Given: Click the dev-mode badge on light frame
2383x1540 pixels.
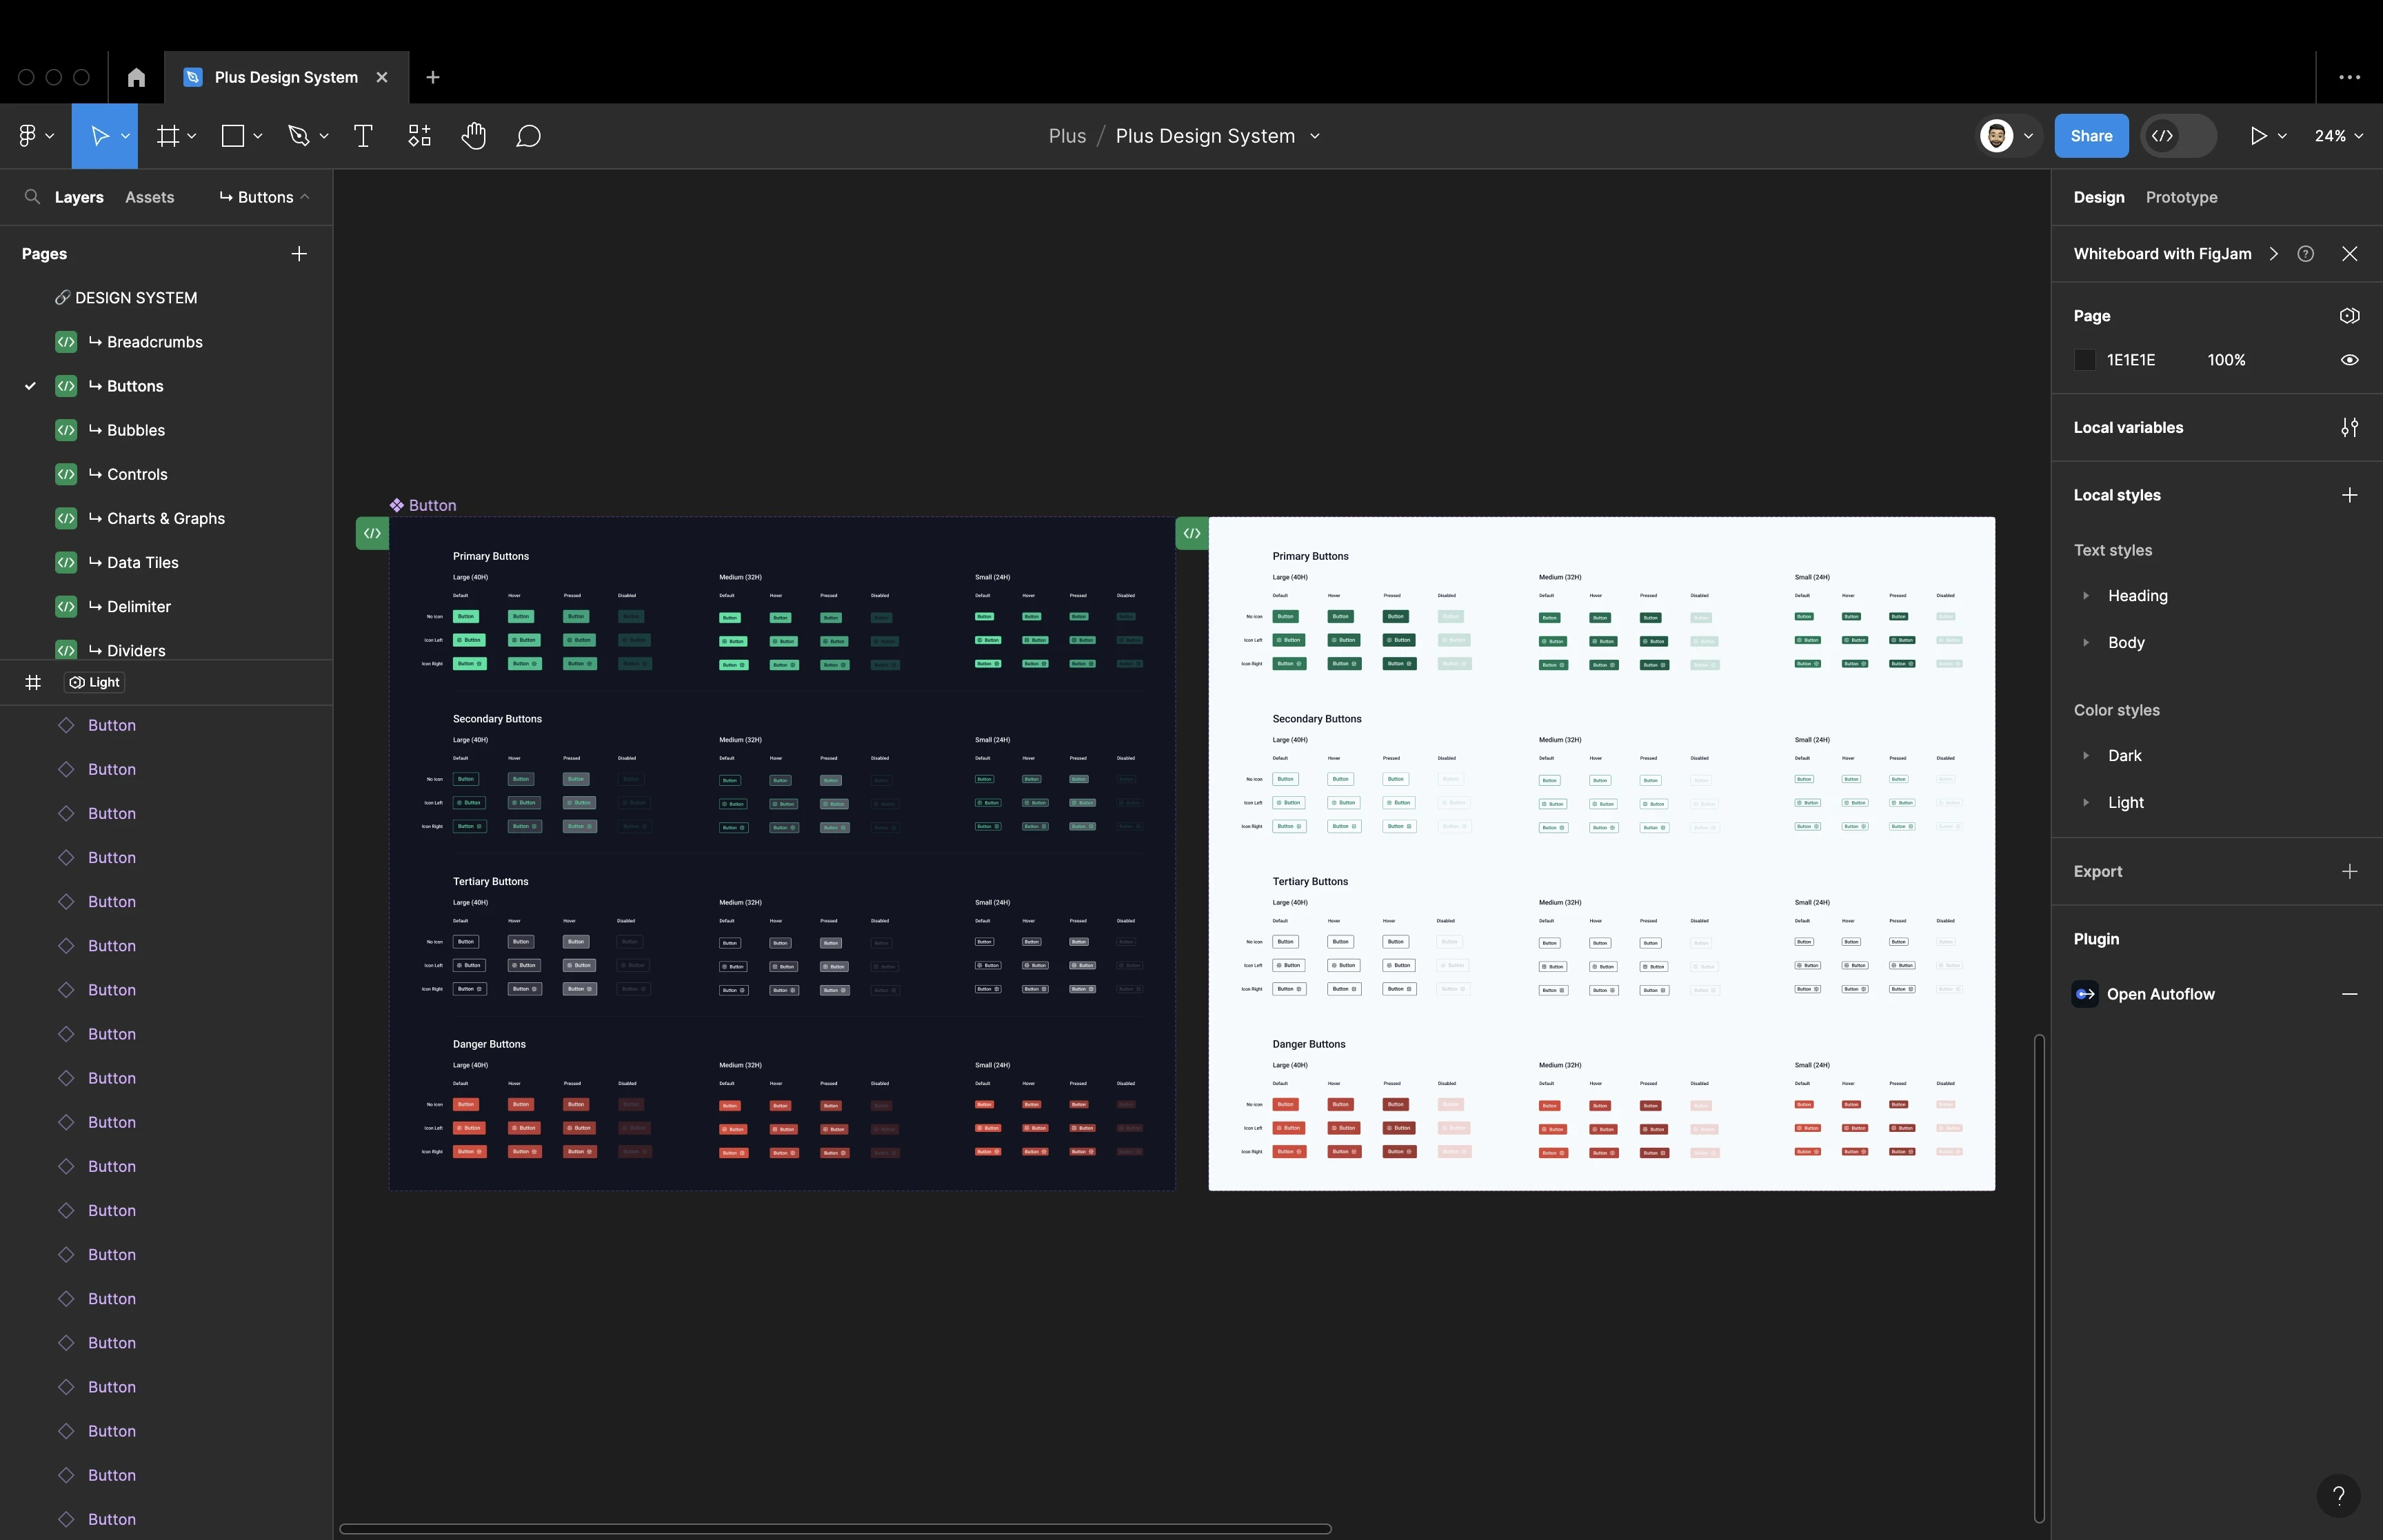Looking at the screenshot, I should [1192, 533].
